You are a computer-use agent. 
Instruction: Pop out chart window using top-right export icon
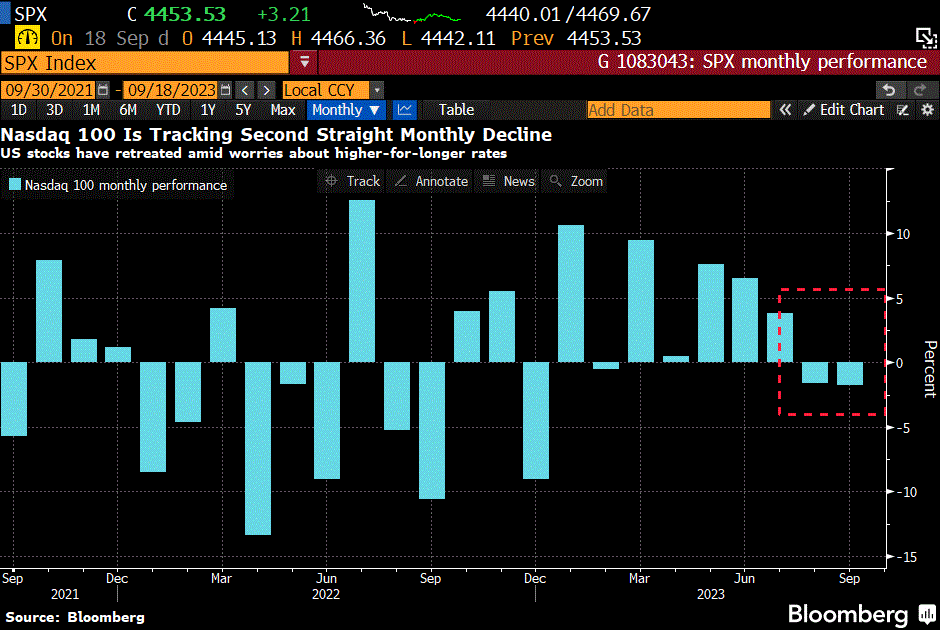(926, 38)
